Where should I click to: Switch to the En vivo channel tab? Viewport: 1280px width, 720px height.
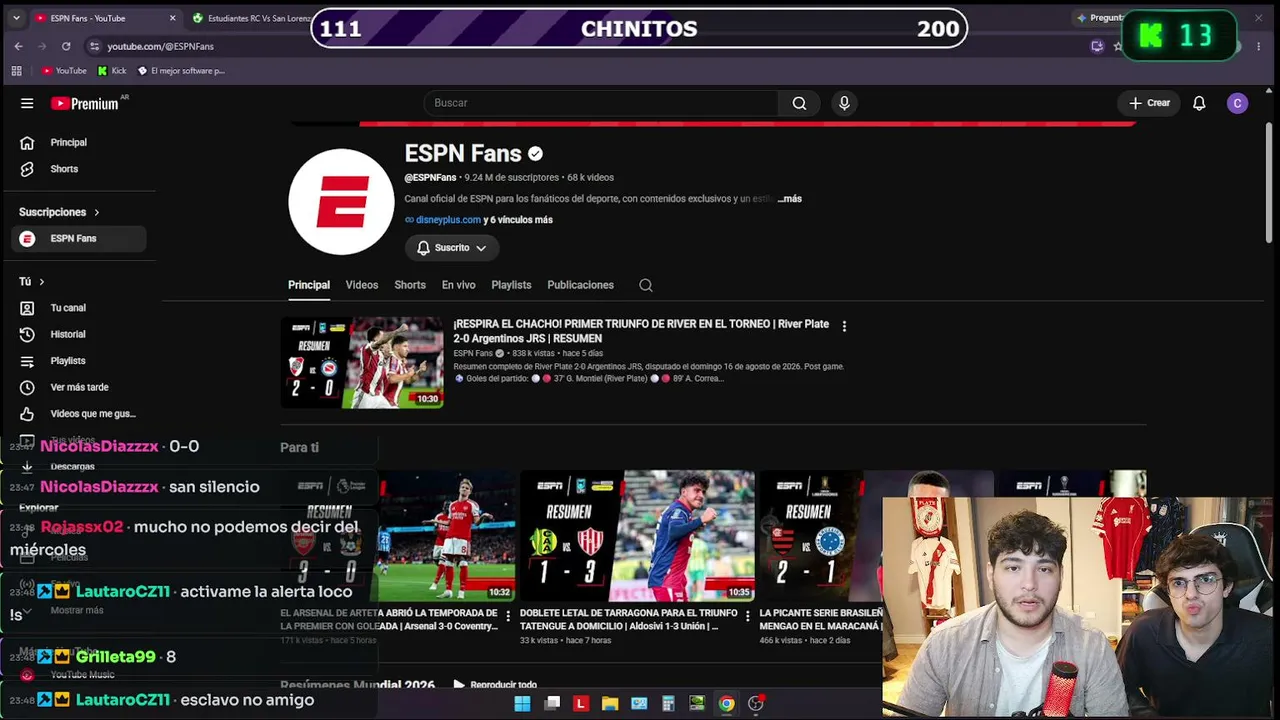click(x=459, y=285)
